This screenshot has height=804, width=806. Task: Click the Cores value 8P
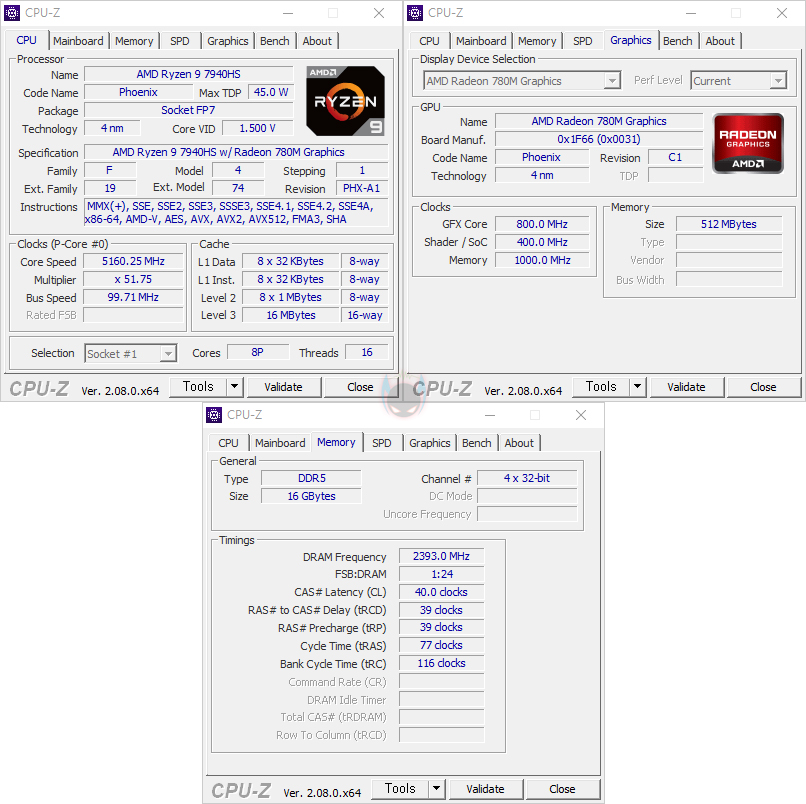258,352
